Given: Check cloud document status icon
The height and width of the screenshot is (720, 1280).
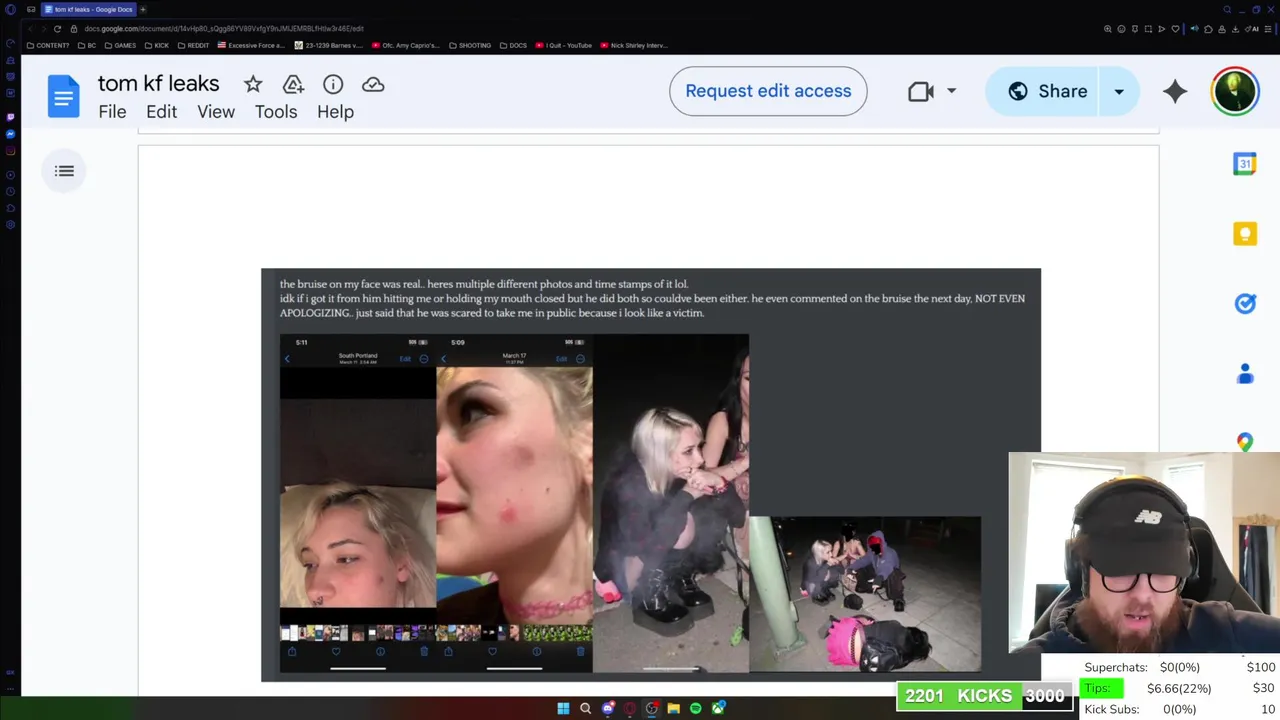Looking at the screenshot, I should [373, 85].
